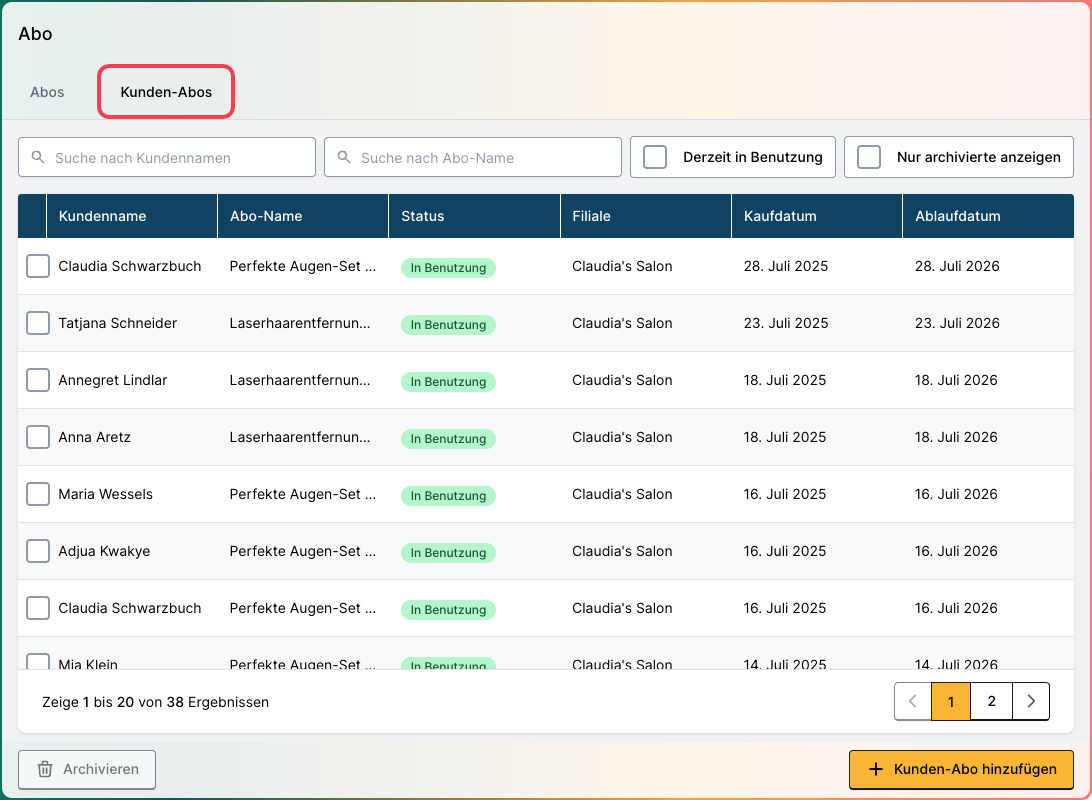Select the Kunden-Abos tab
This screenshot has height=800, width=1092.
pyautogui.click(x=166, y=92)
